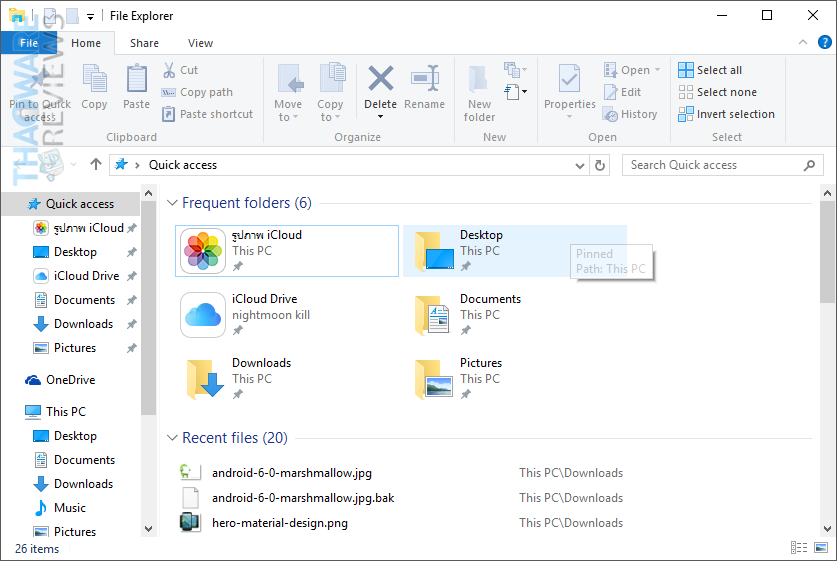Select the Pictures frequent folder tile
This screenshot has height=561, width=837.
[x=515, y=379]
